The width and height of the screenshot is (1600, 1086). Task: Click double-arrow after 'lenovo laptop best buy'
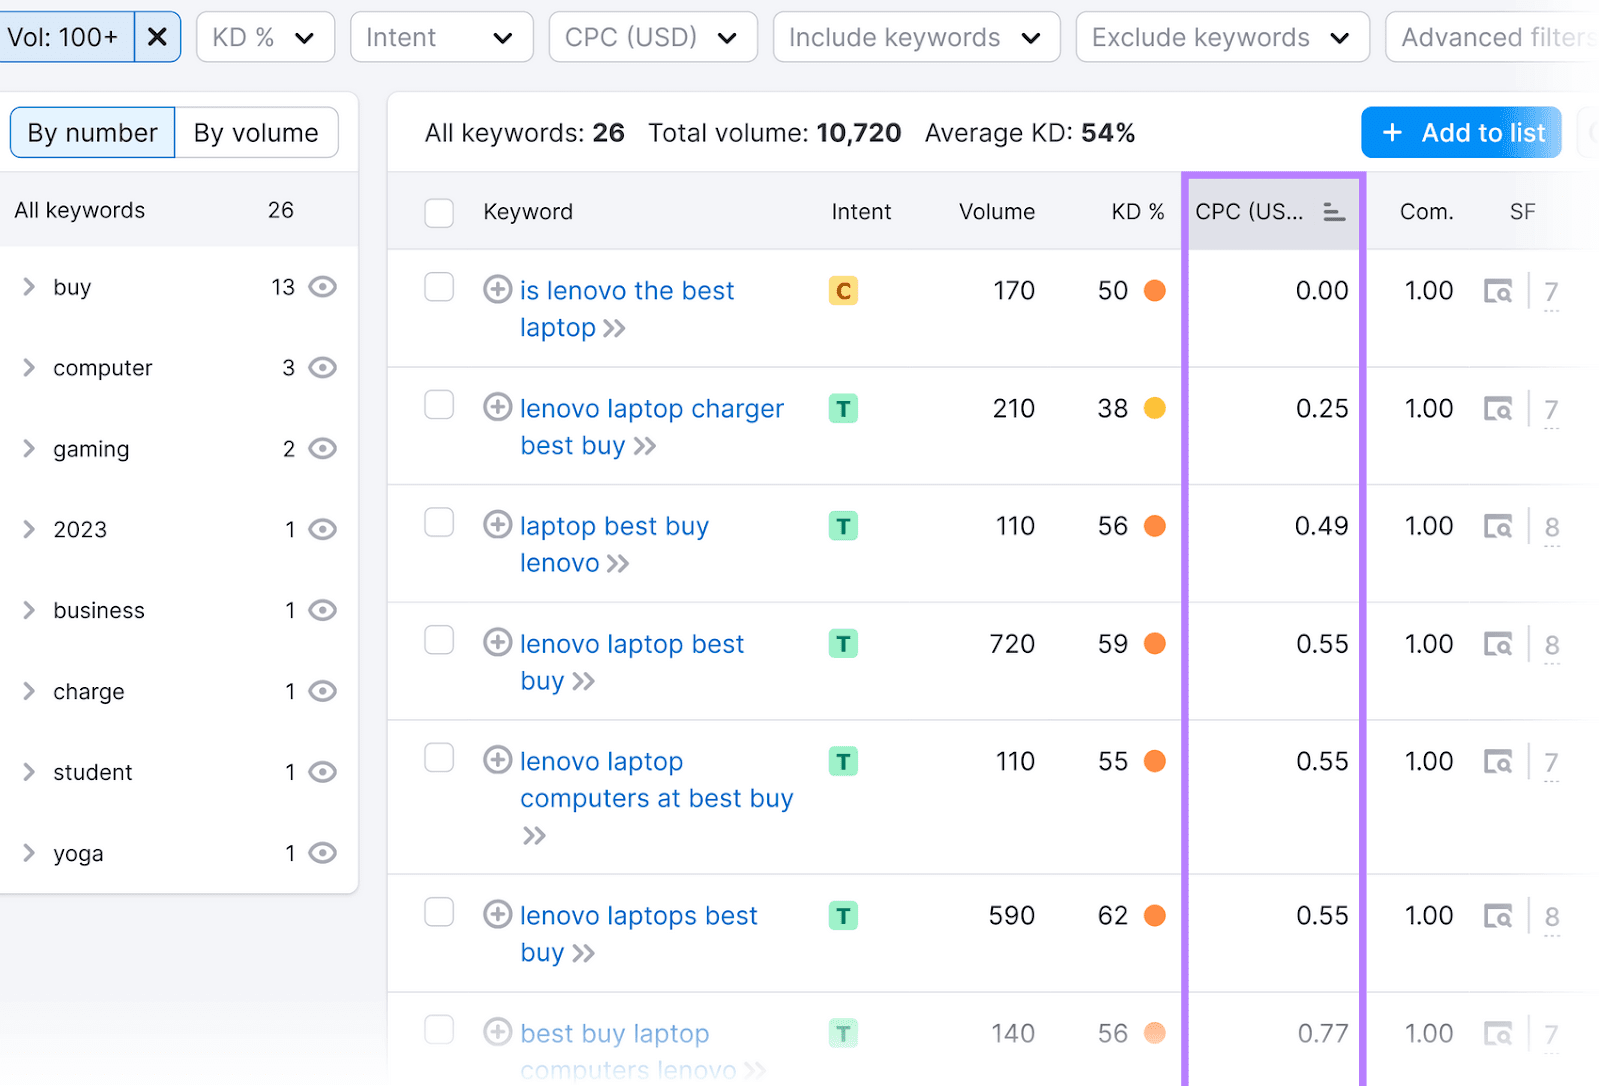583,682
